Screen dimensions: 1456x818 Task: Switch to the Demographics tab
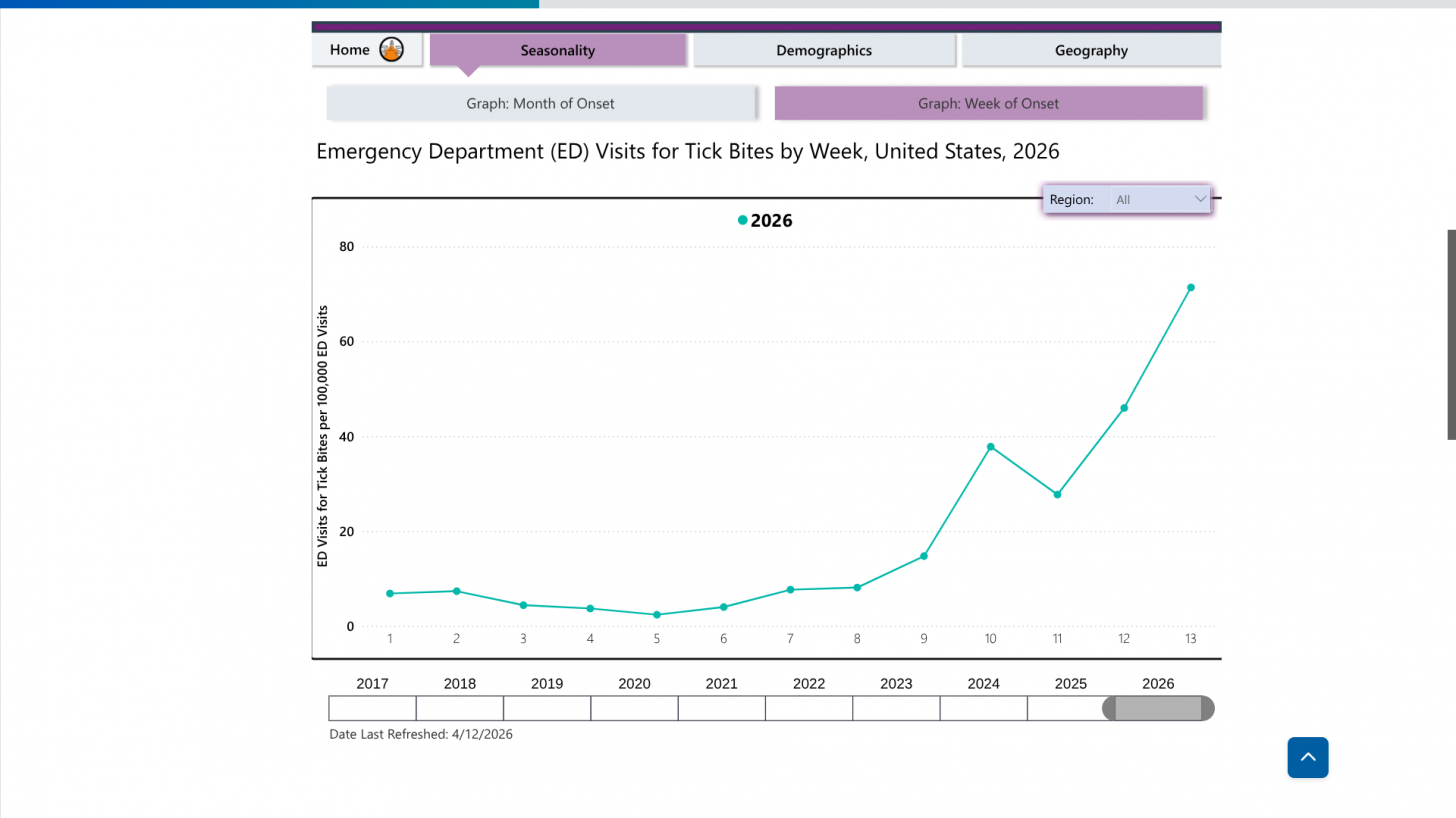(x=823, y=50)
